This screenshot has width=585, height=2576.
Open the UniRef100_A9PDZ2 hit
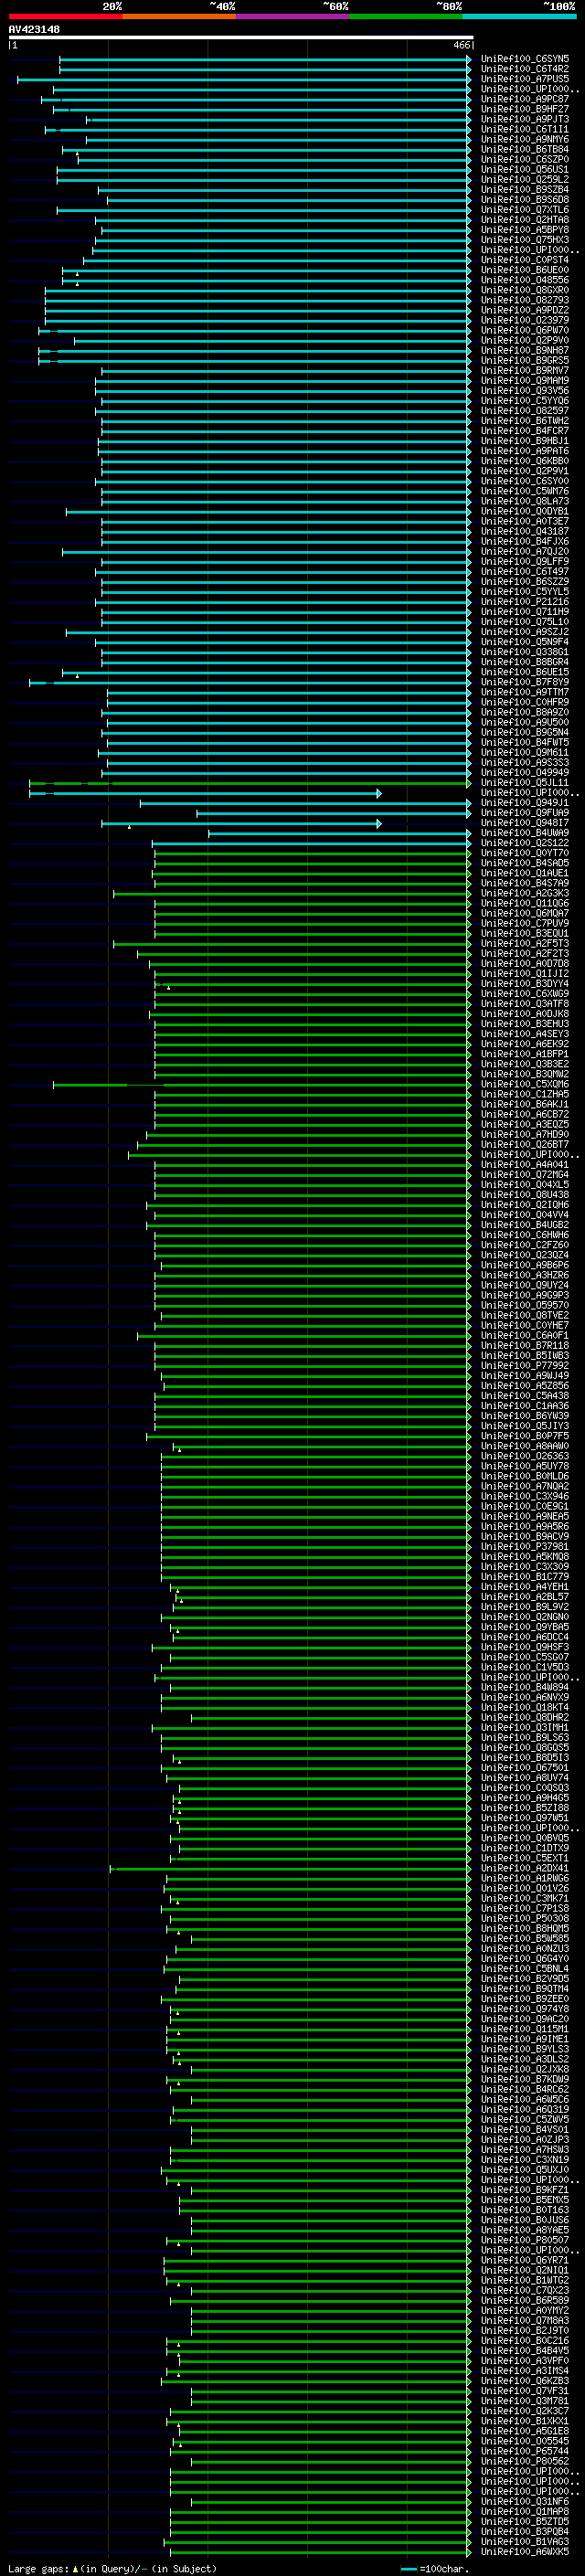[525, 310]
